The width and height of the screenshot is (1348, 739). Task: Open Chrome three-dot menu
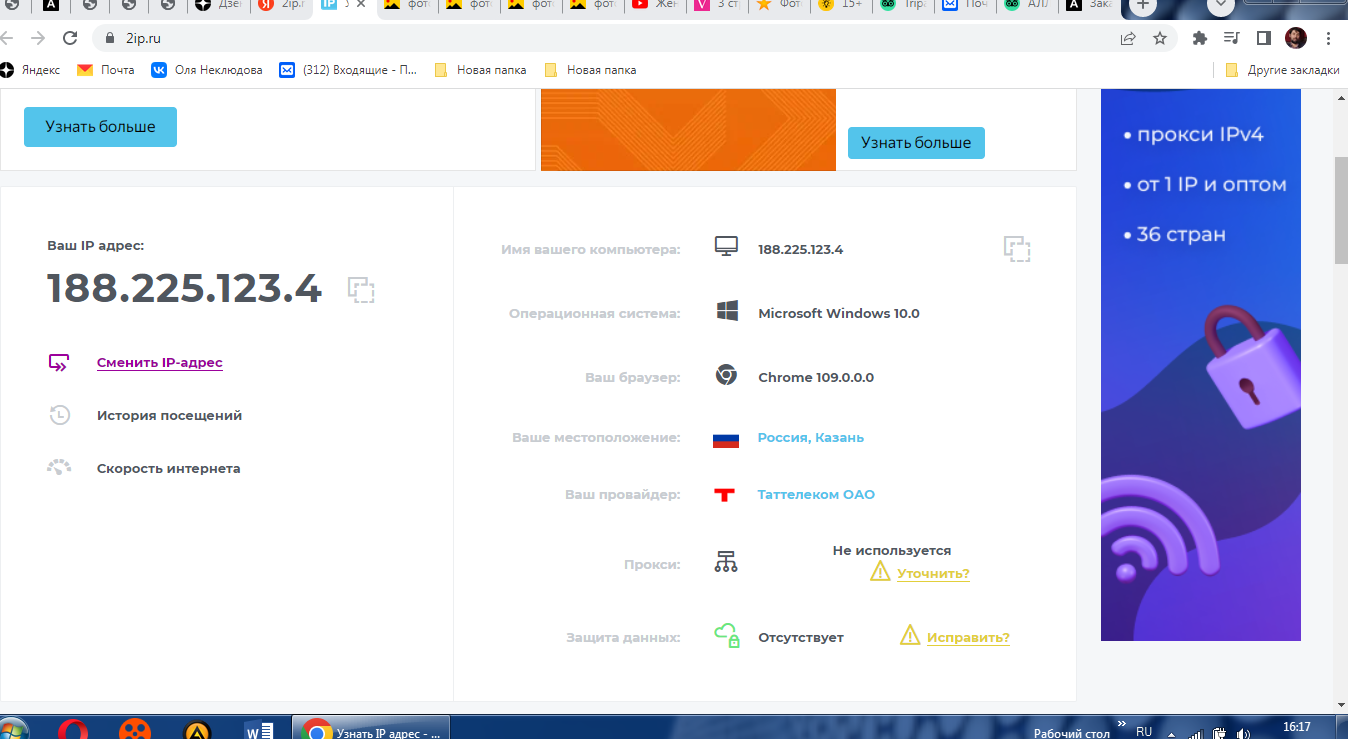[1328, 38]
